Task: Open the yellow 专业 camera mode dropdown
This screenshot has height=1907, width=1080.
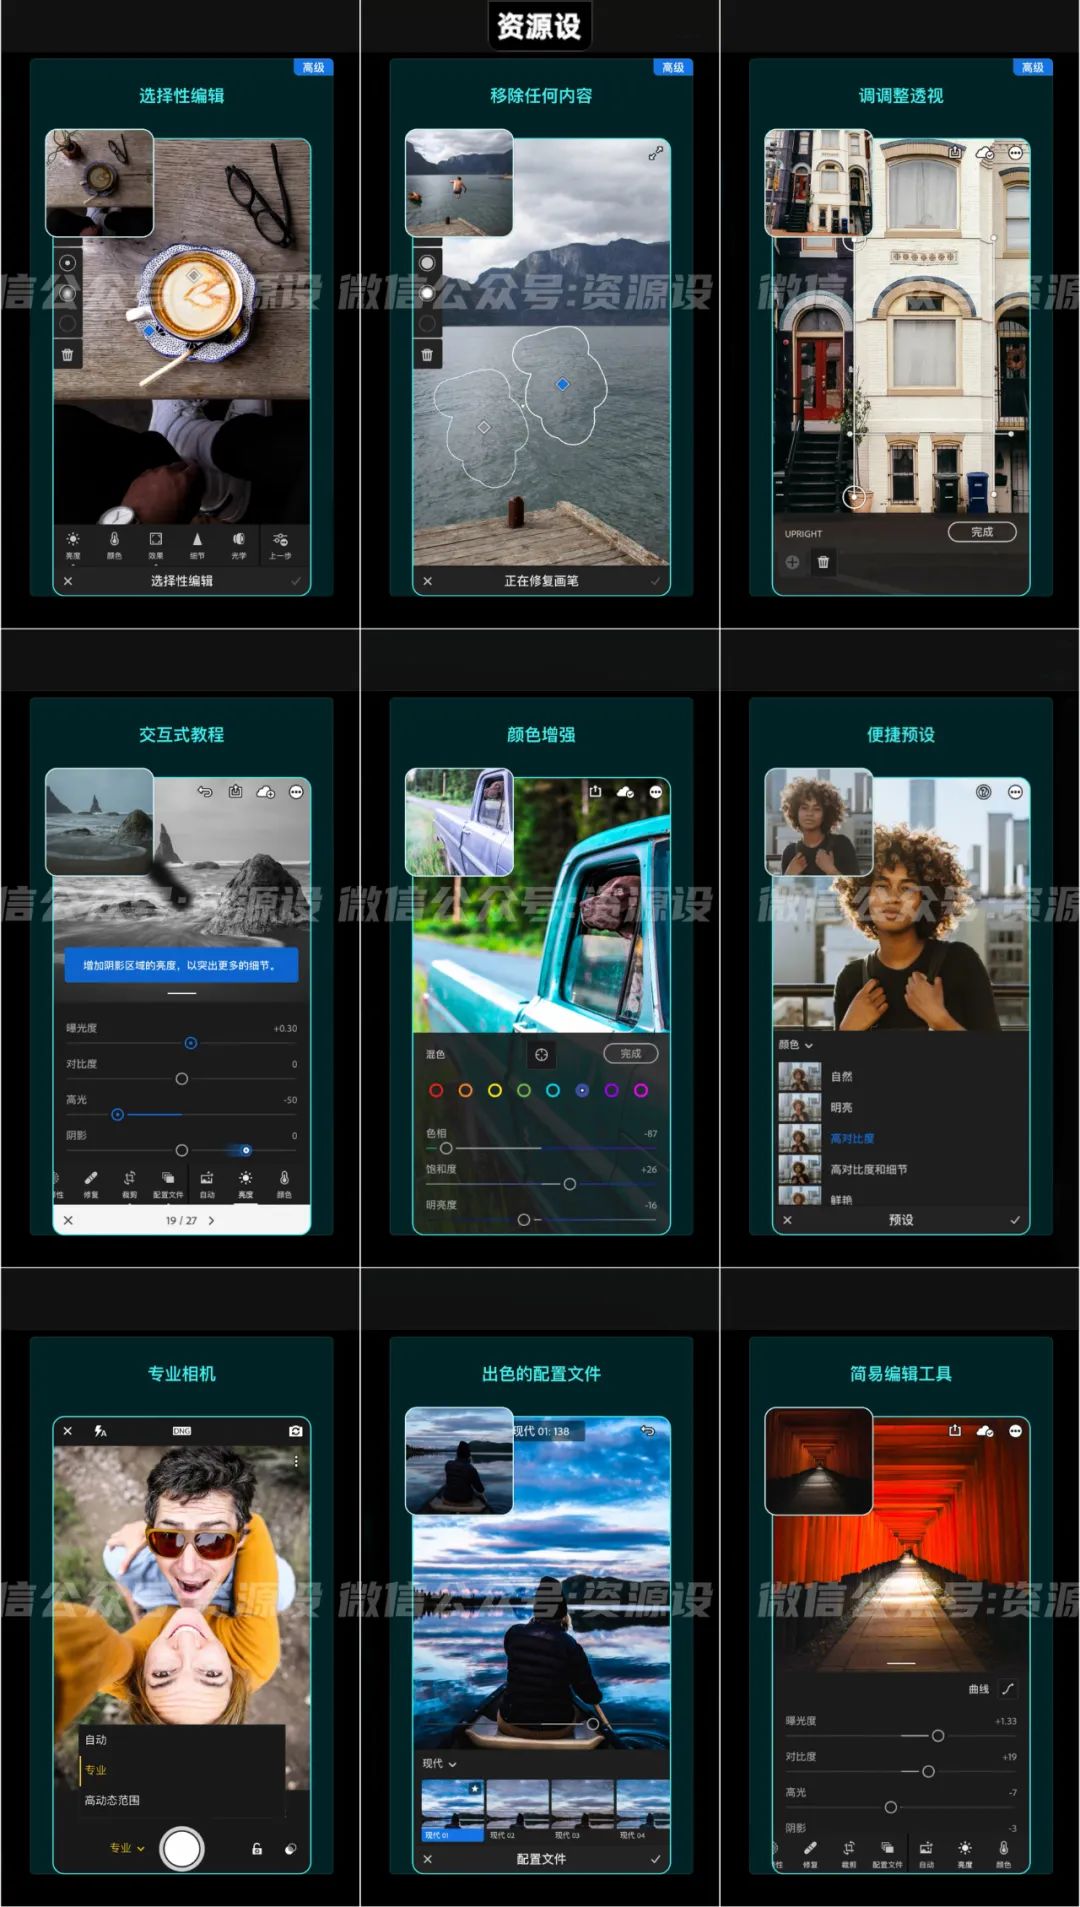Action: pos(127,1848)
